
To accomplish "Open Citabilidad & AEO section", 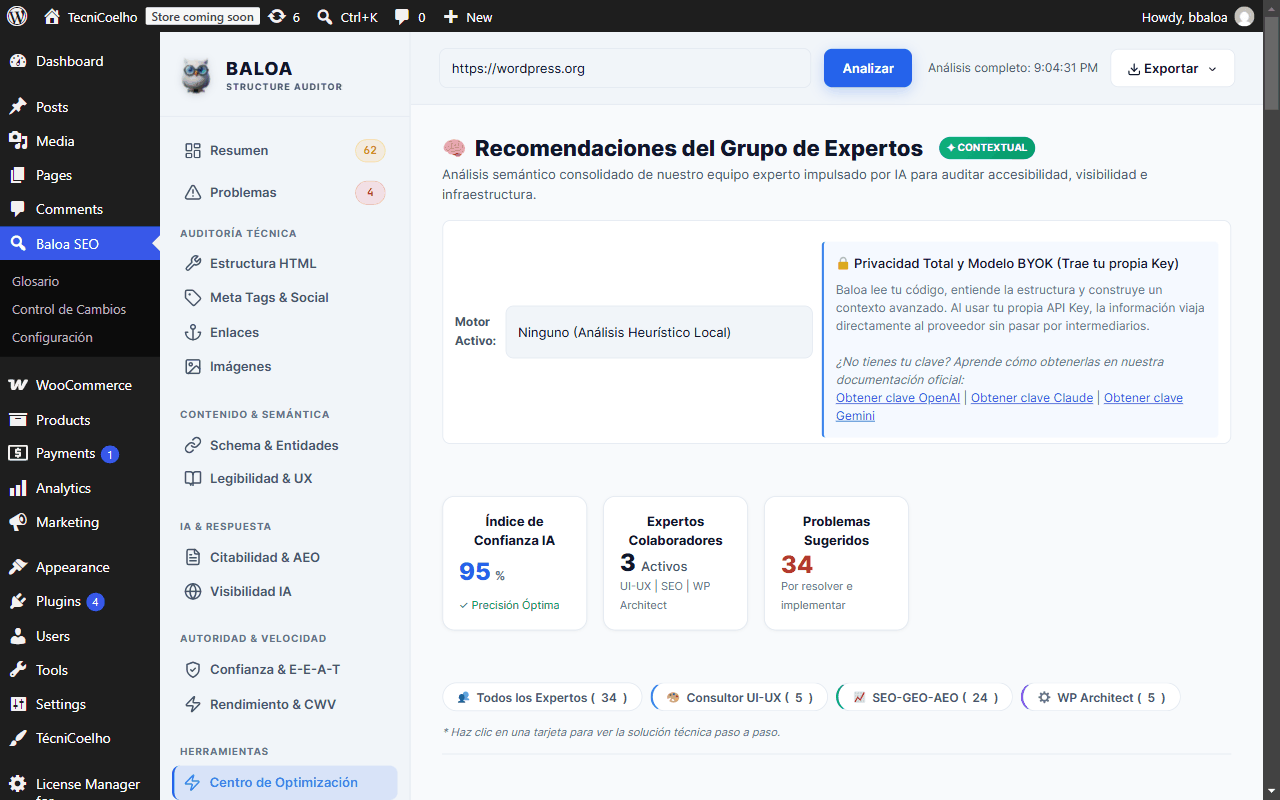I will (x=284, y=557).
